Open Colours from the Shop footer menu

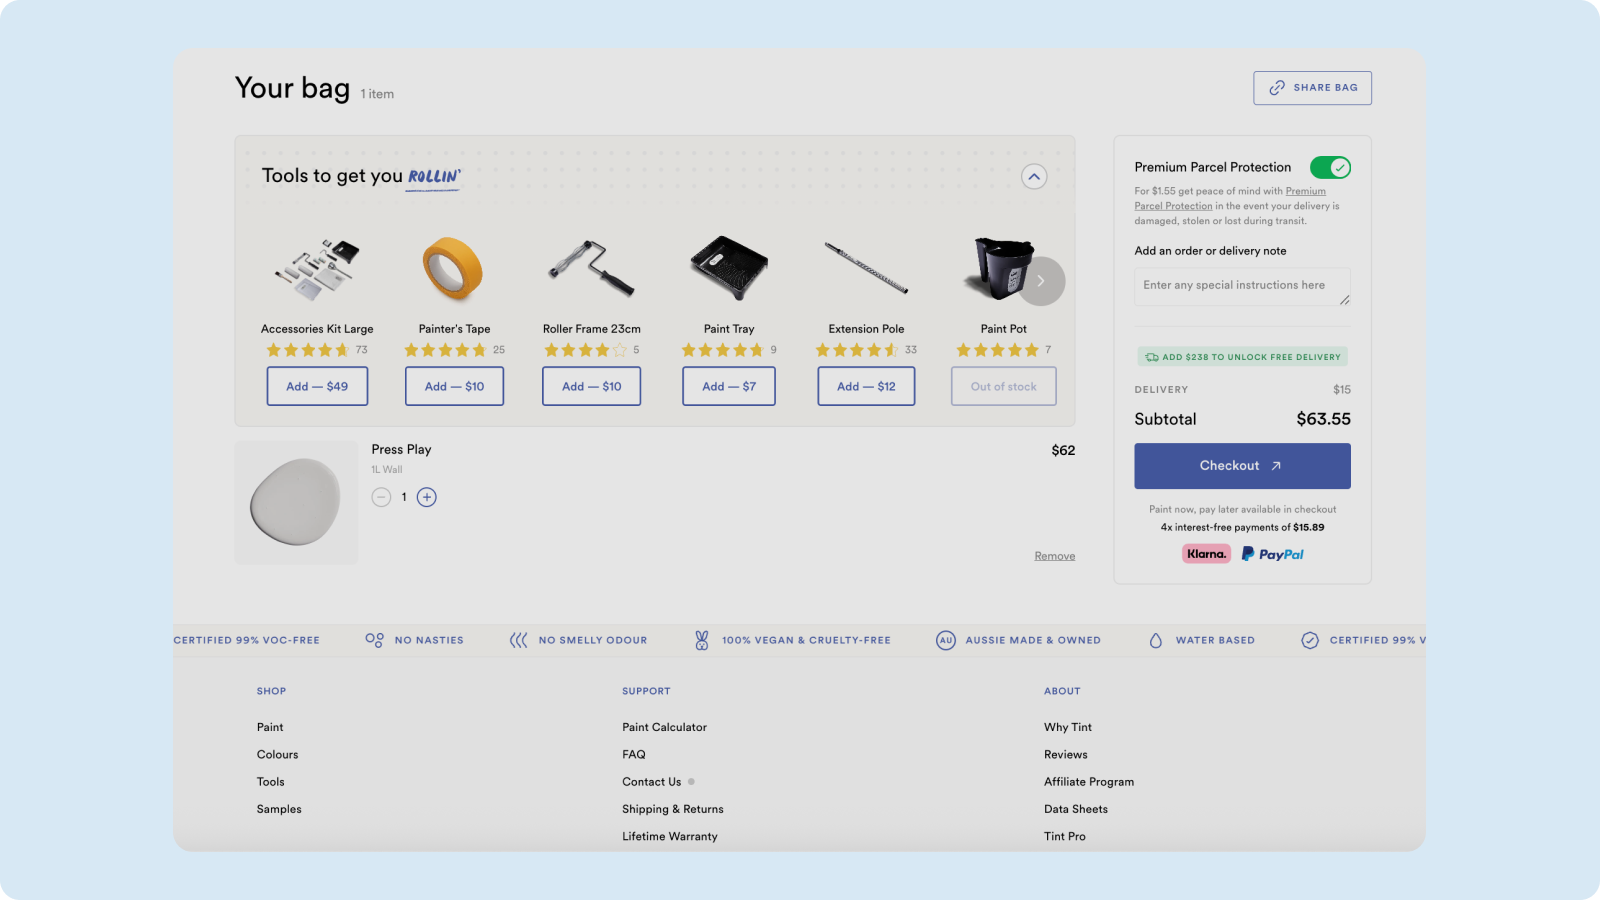click(277, 755)
